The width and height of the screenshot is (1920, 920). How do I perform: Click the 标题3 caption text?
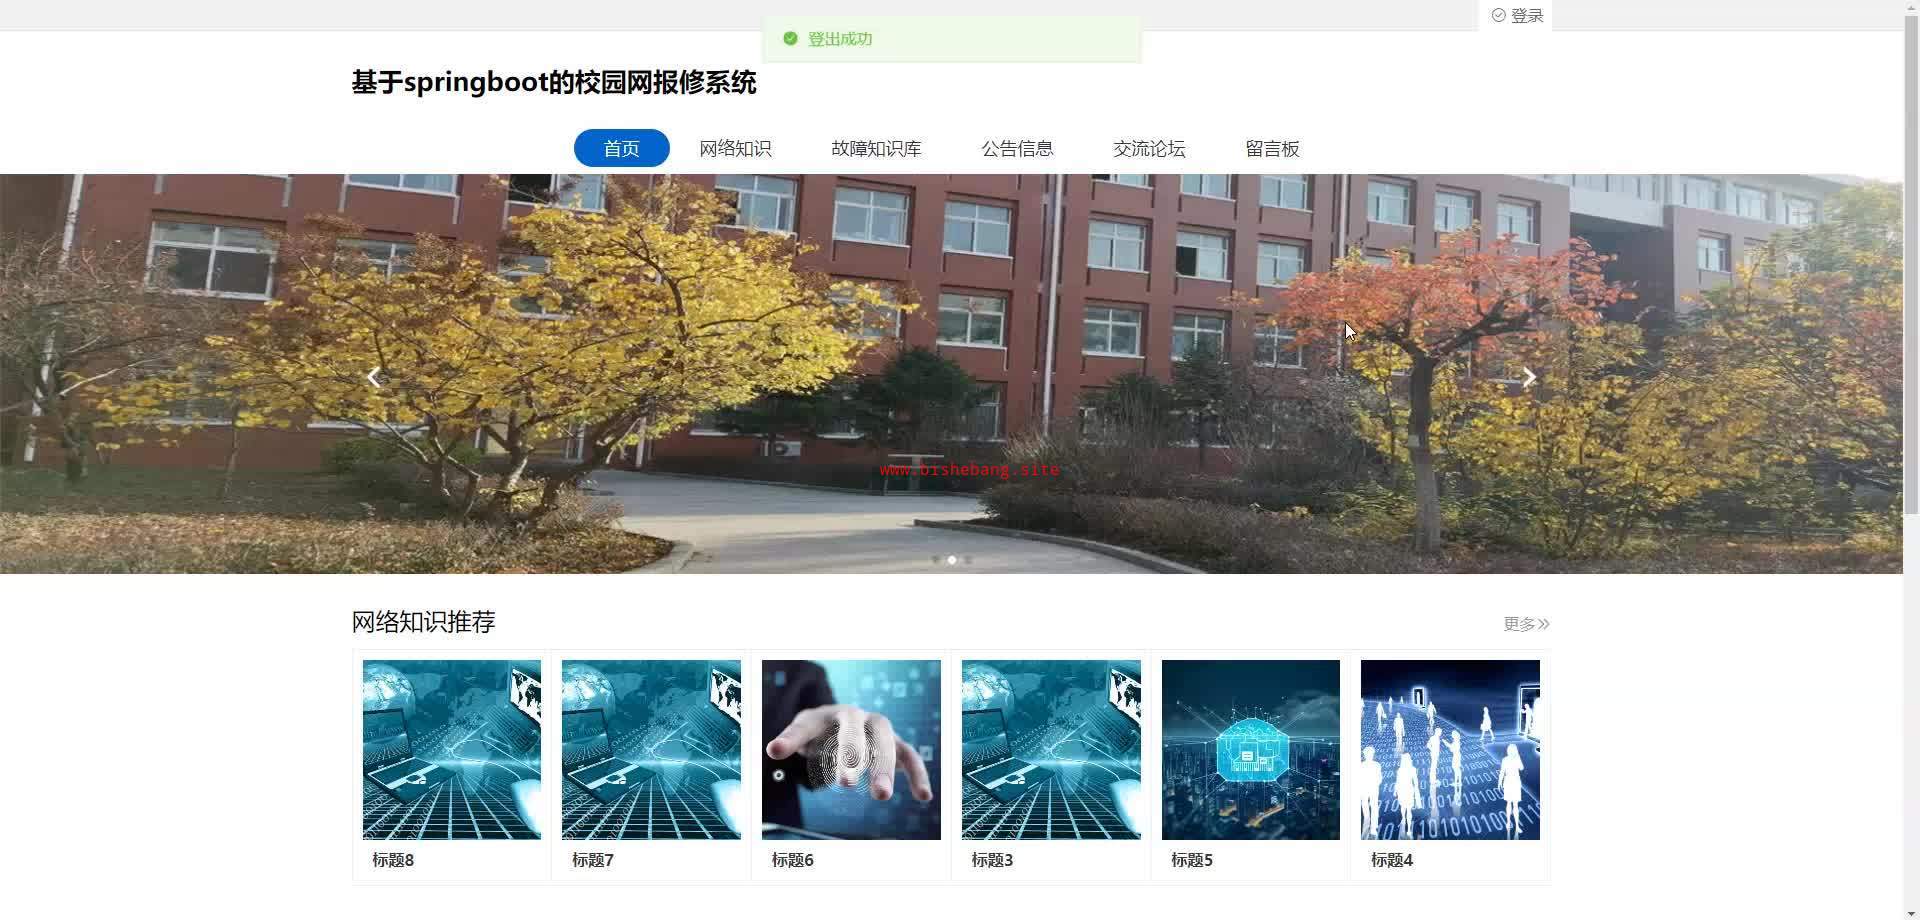992,860
